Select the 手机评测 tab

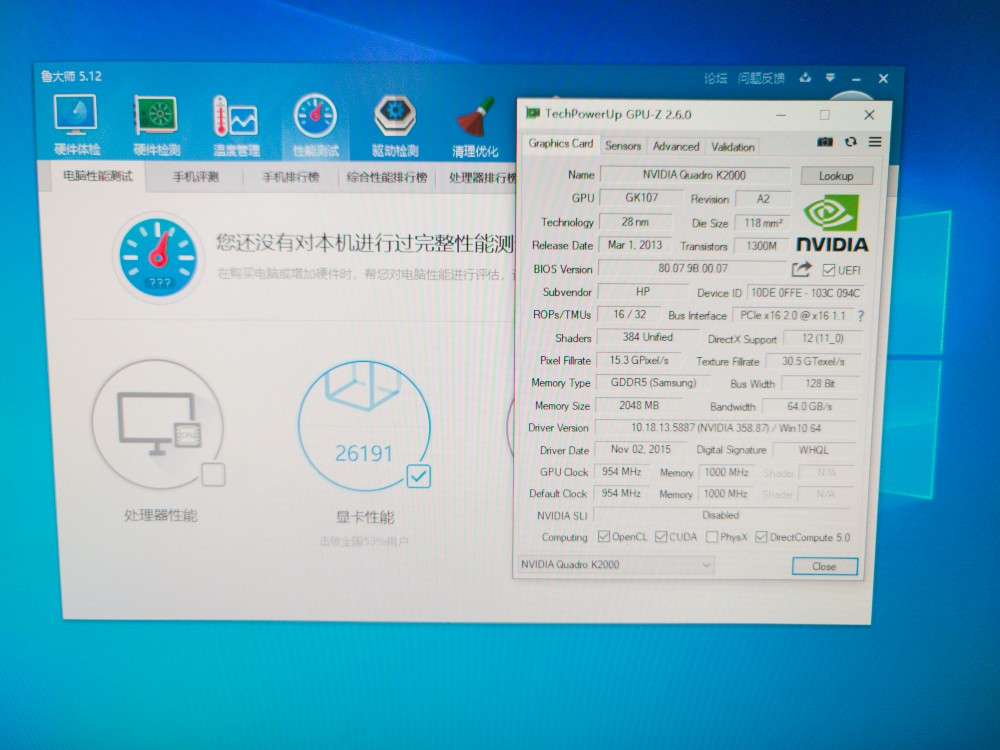click(196, 177)
